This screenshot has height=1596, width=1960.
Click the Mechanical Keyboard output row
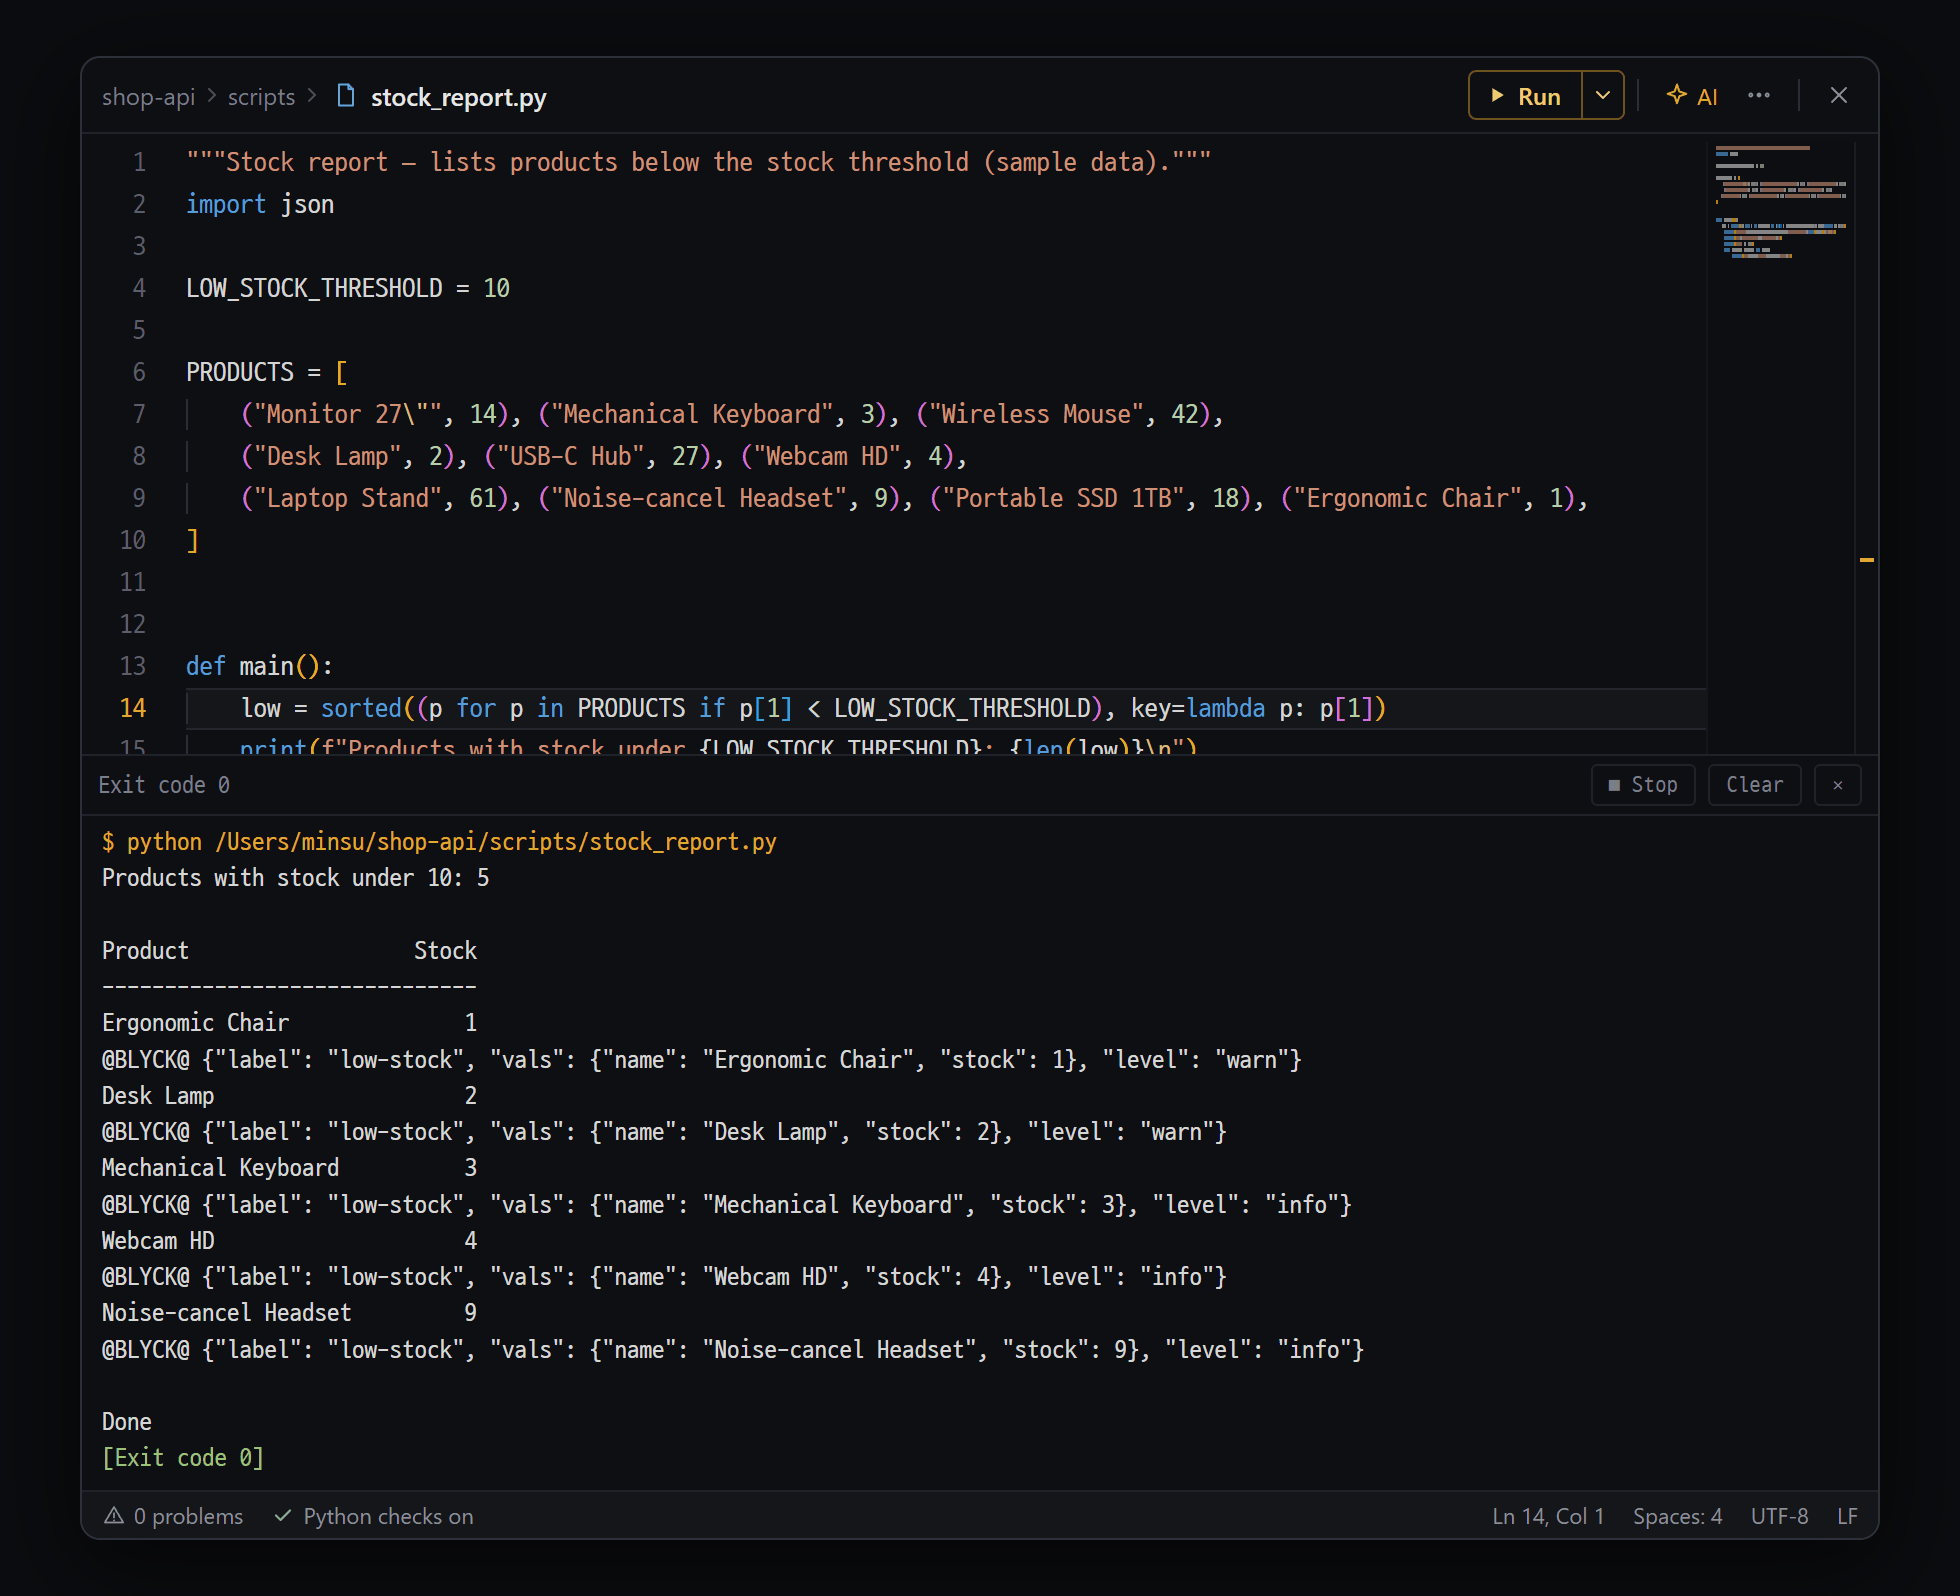(289, 1168)
